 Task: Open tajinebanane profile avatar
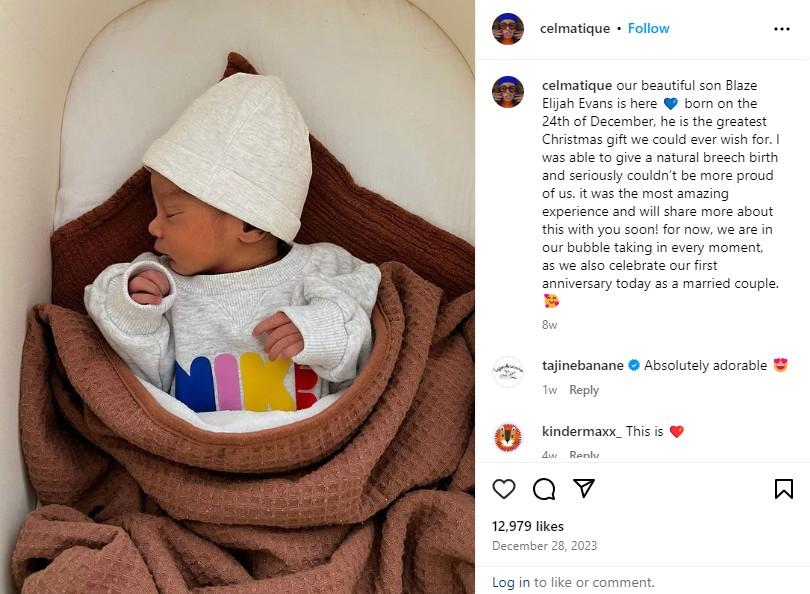click(x=508, y=372)
